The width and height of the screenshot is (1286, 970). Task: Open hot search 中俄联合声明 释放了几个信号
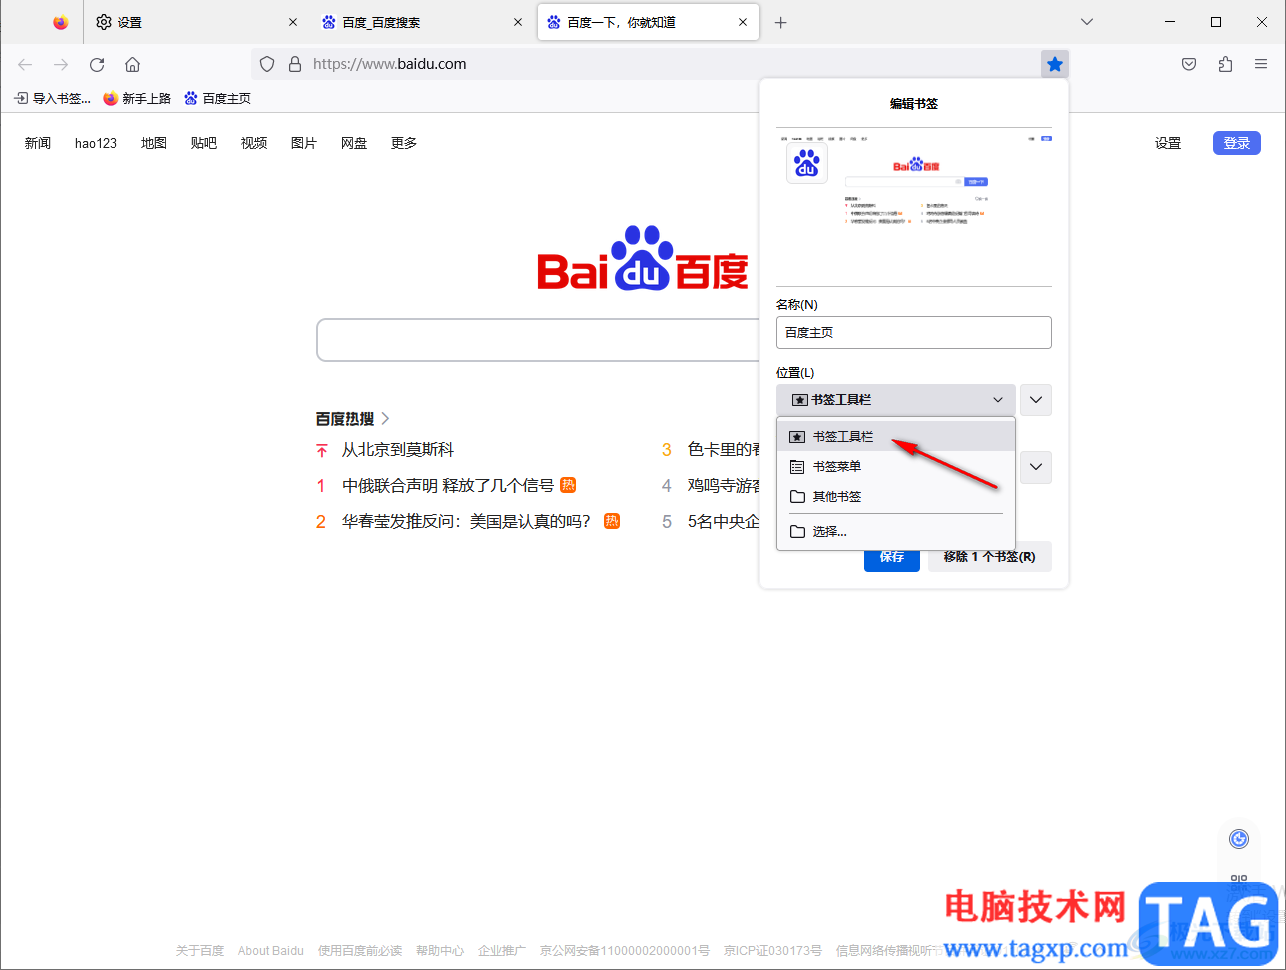coord(448,486)
